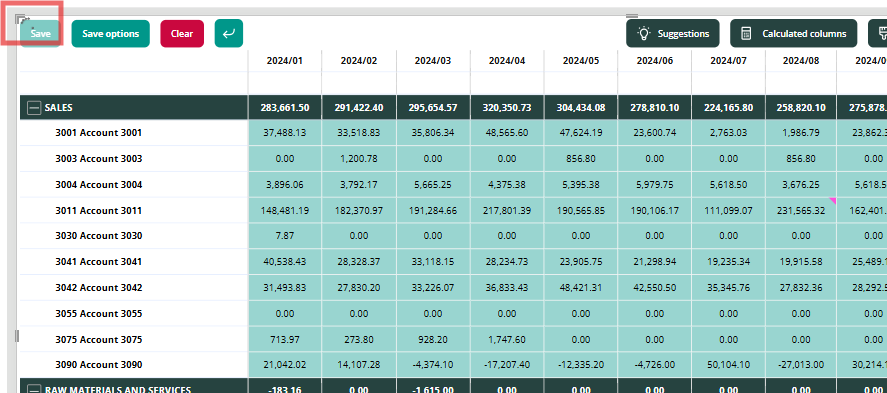Open the Save options menu
The height and width of the screenshot is (393, 887).
pos(110,33)
